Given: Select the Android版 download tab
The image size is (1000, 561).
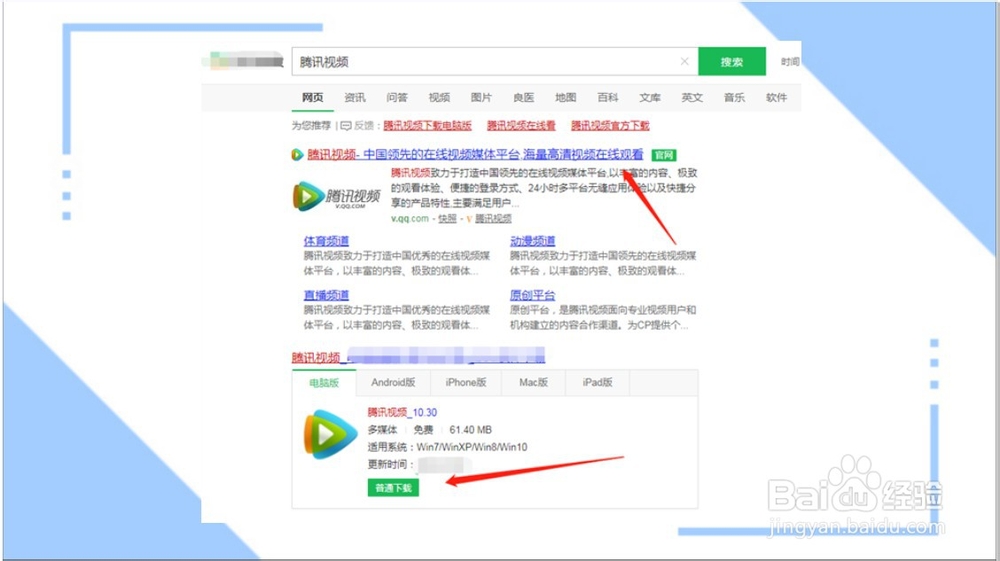Looking at the screenshot, I should (393, 382).
